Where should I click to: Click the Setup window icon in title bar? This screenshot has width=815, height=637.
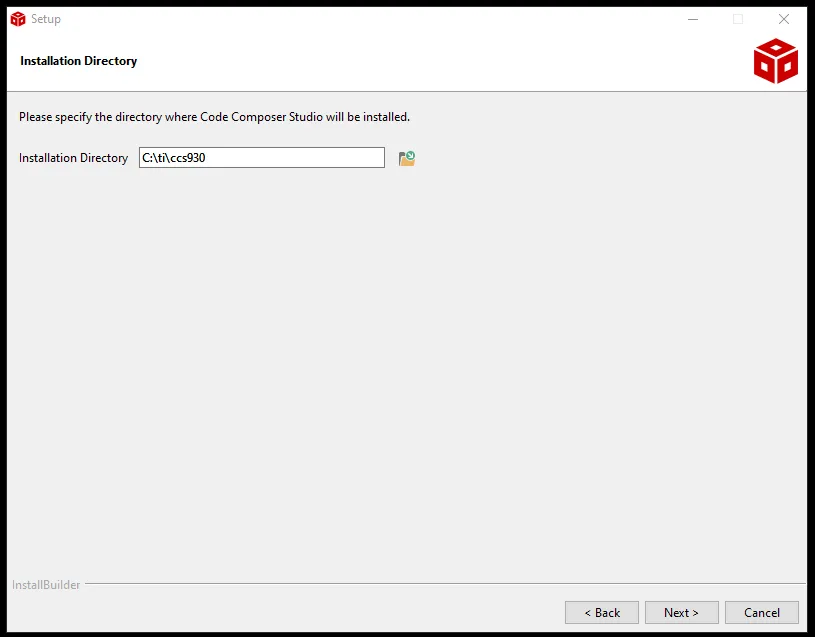tap(18, 19)
